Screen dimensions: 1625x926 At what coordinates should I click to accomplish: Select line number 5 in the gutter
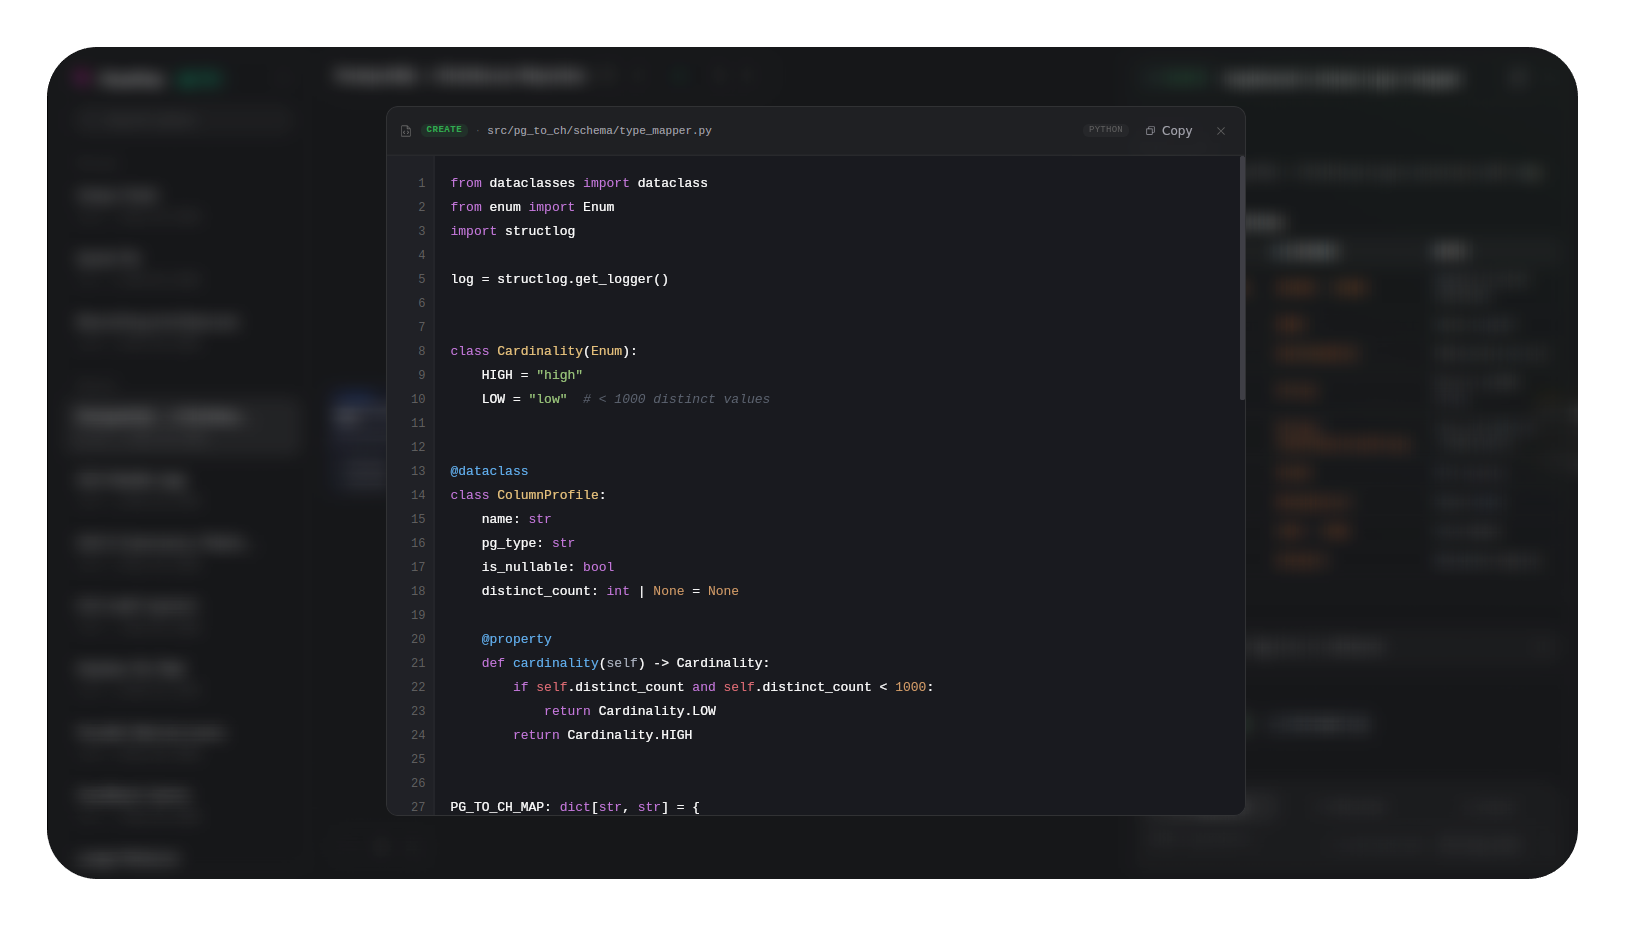tap(421, 279)
